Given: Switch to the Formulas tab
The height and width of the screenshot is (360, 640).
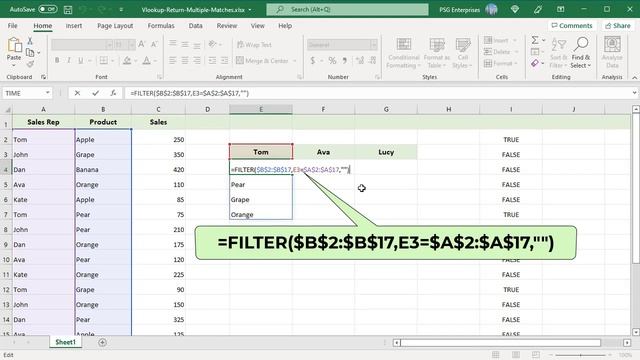Looking at the screenshot, I should 161,26.
